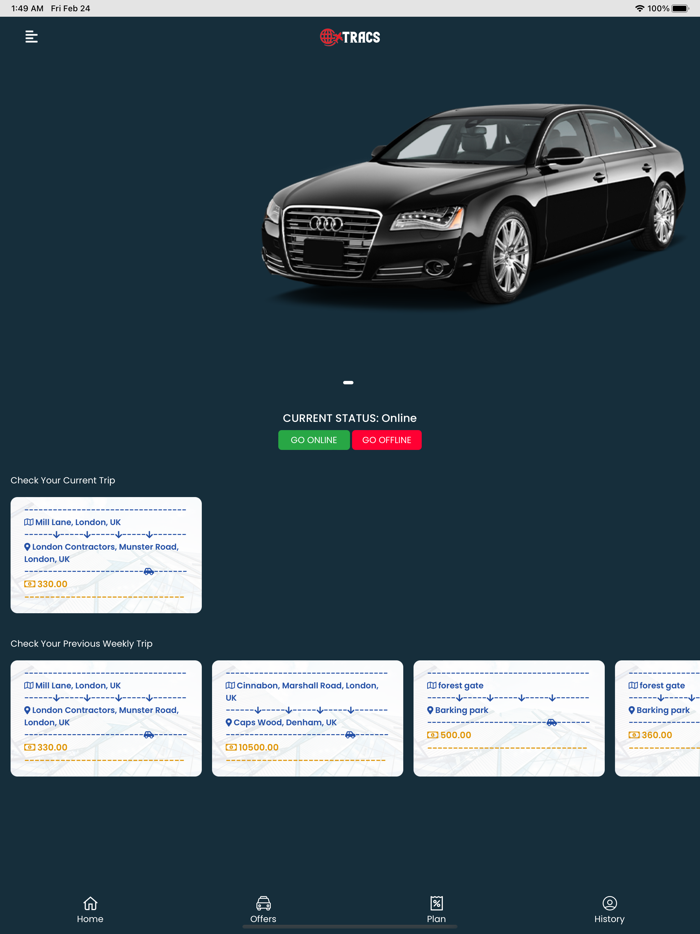Open current trip card Mill Lane
This screenshot has height=934, width=700.
coord(106,555)
